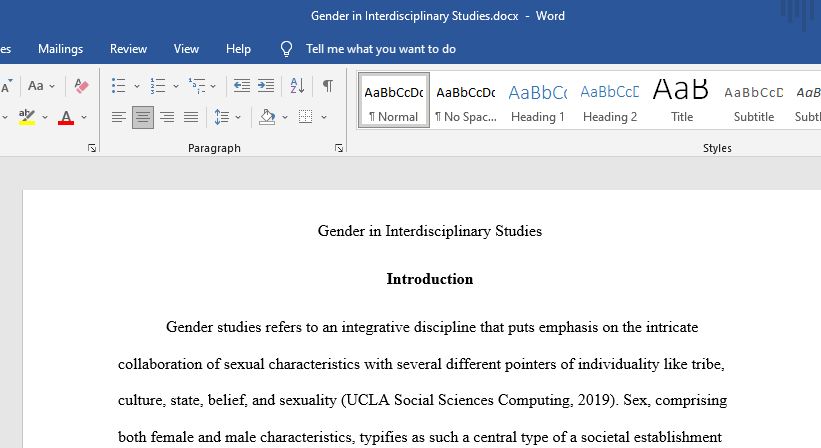The height and width of the screenshot is (448, 821).
Task: Open the line spacing dropdown arrow
Action: point(238,117)
